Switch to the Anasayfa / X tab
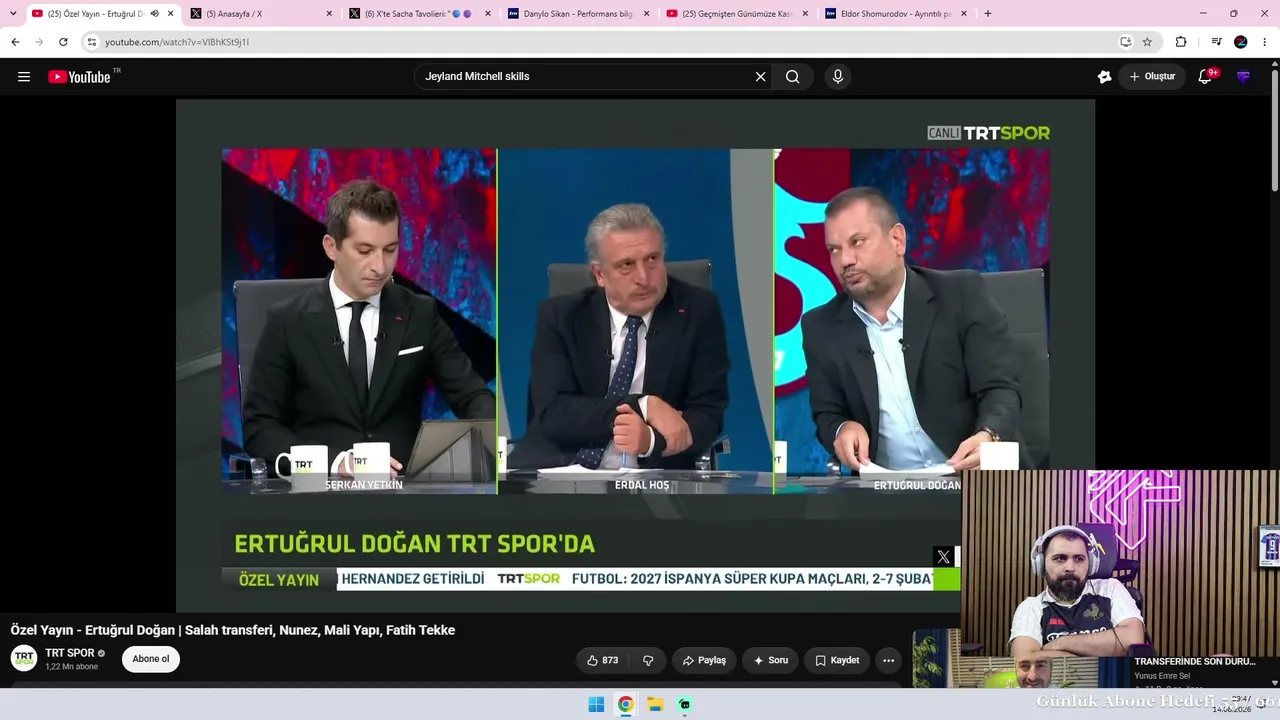The height and width of the screenshot is (720, 1280). click(262, 14)
